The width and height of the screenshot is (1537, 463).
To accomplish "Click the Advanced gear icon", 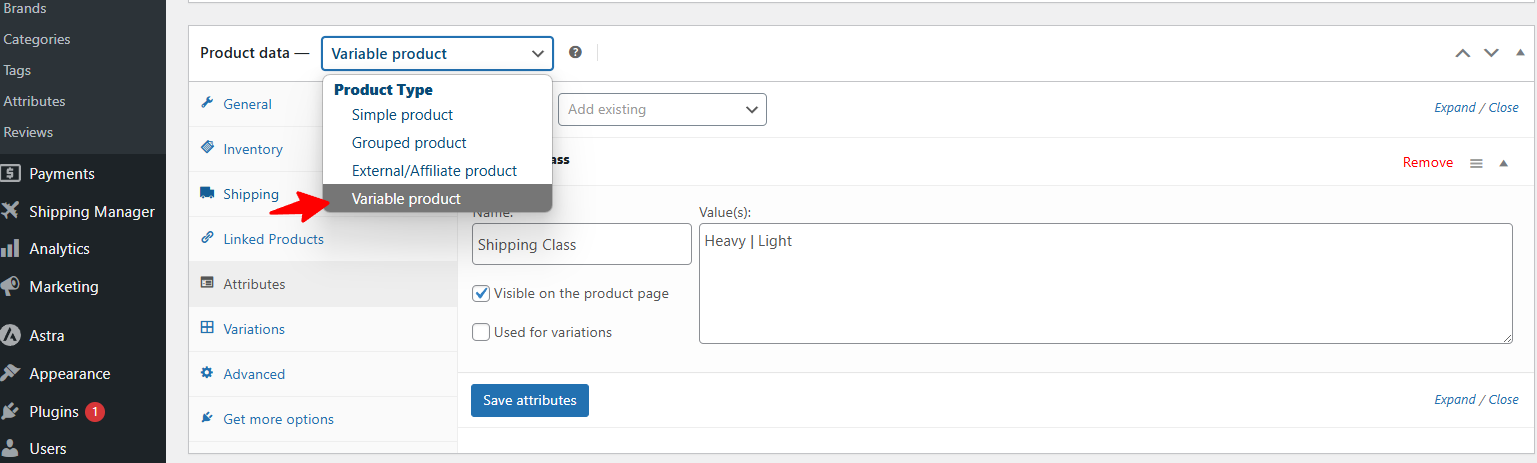I will (x=207, y=373).
